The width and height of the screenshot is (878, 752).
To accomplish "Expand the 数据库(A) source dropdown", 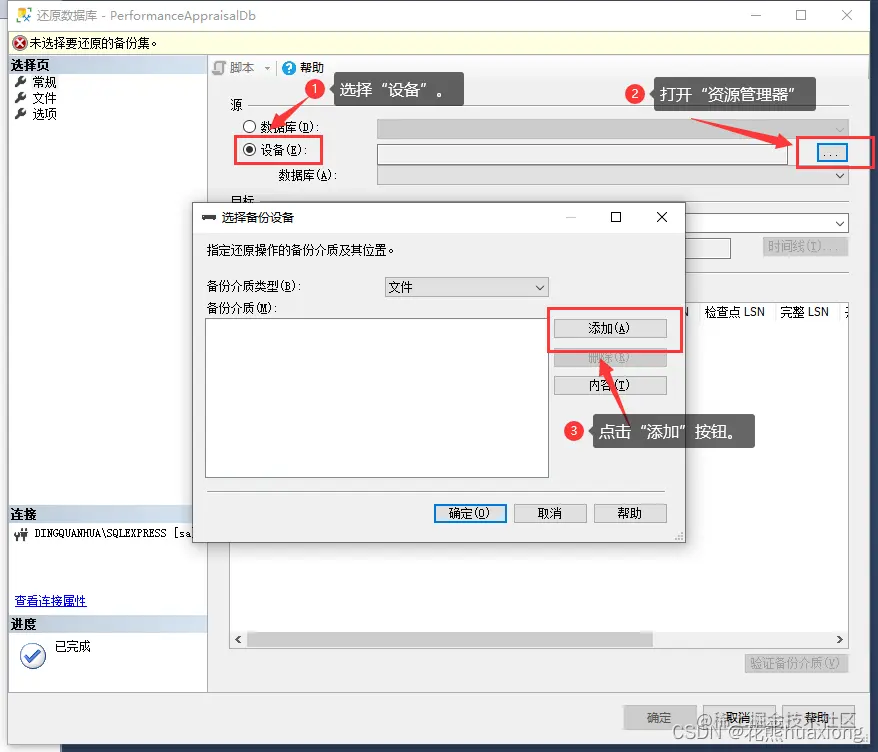I will tap(839, 175).
